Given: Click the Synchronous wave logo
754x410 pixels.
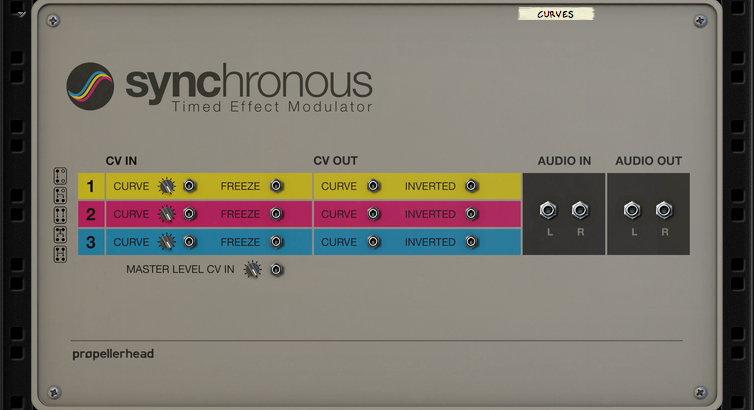Looking at the screenshot, I should [x=90, y=86].
